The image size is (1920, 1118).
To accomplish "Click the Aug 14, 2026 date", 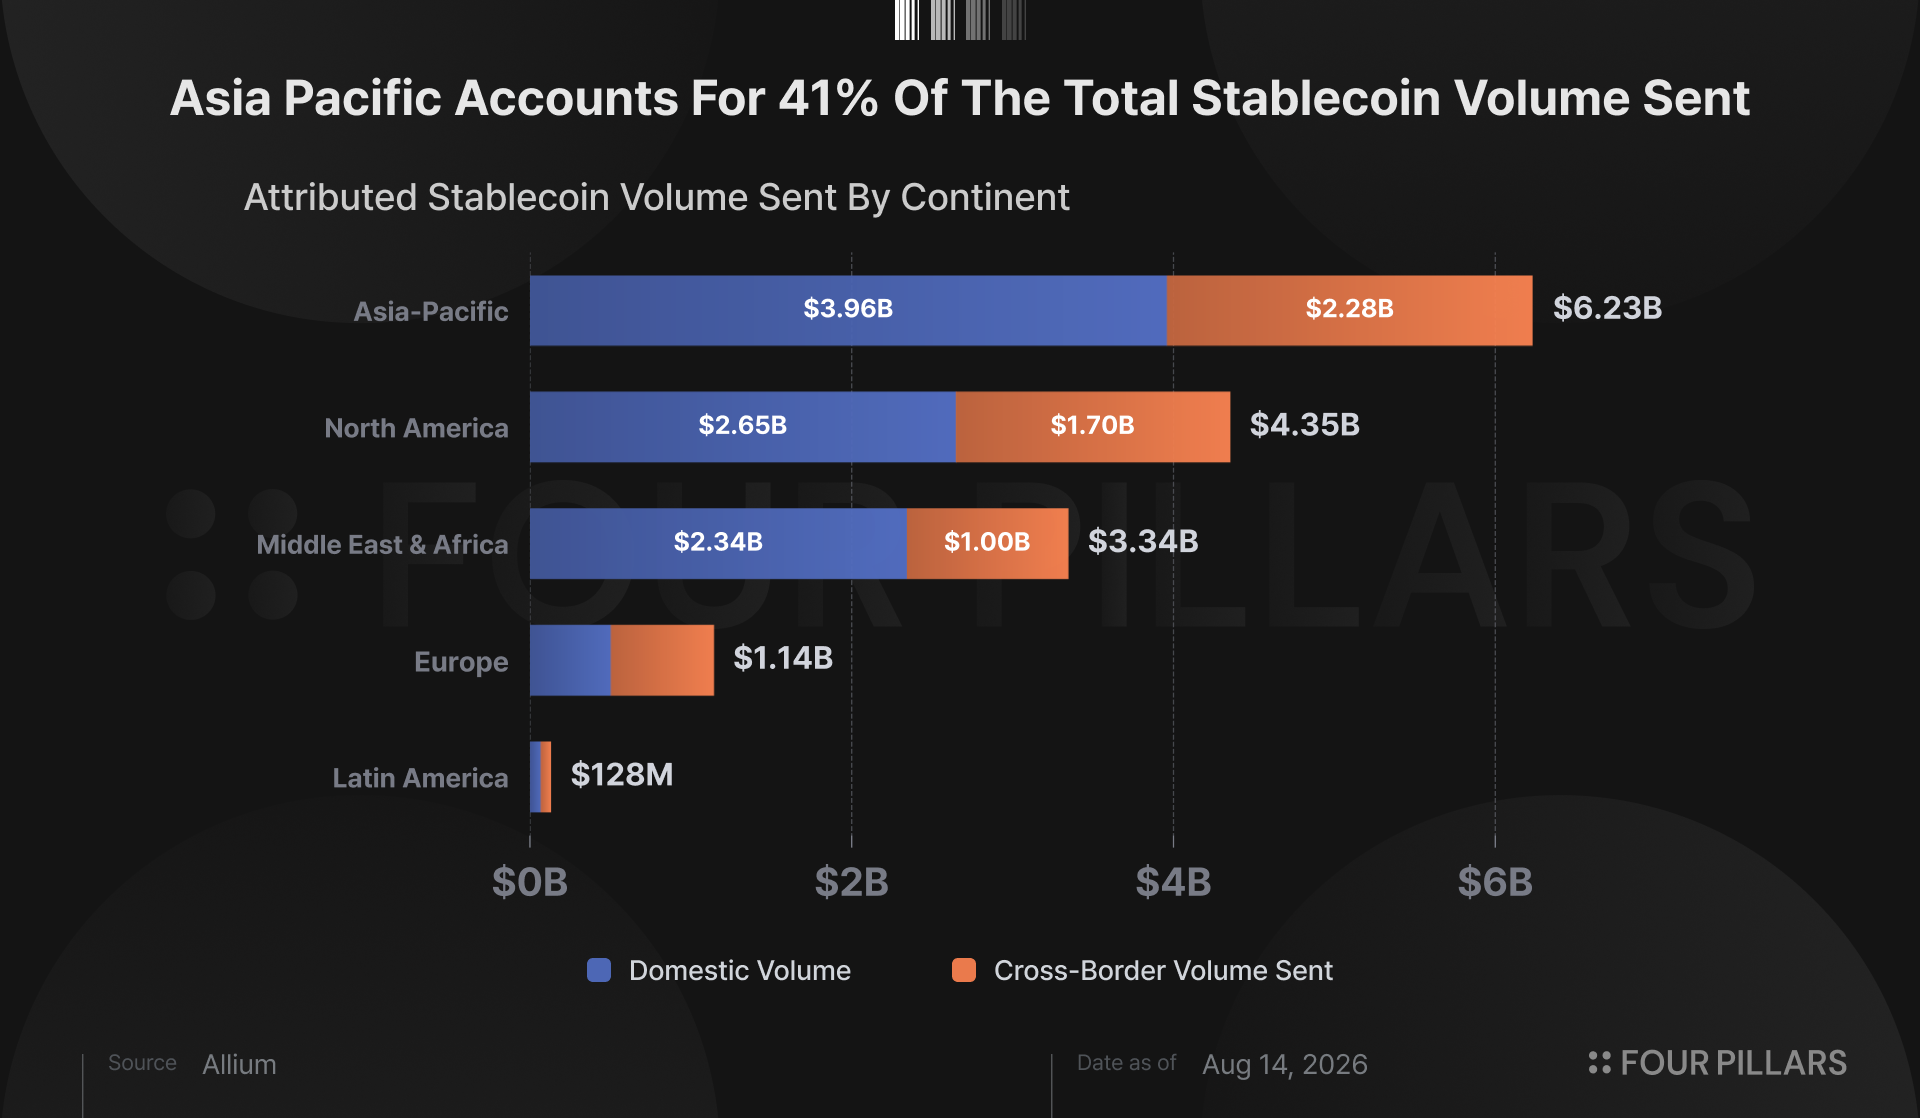I will [x=1285, y=1064].
